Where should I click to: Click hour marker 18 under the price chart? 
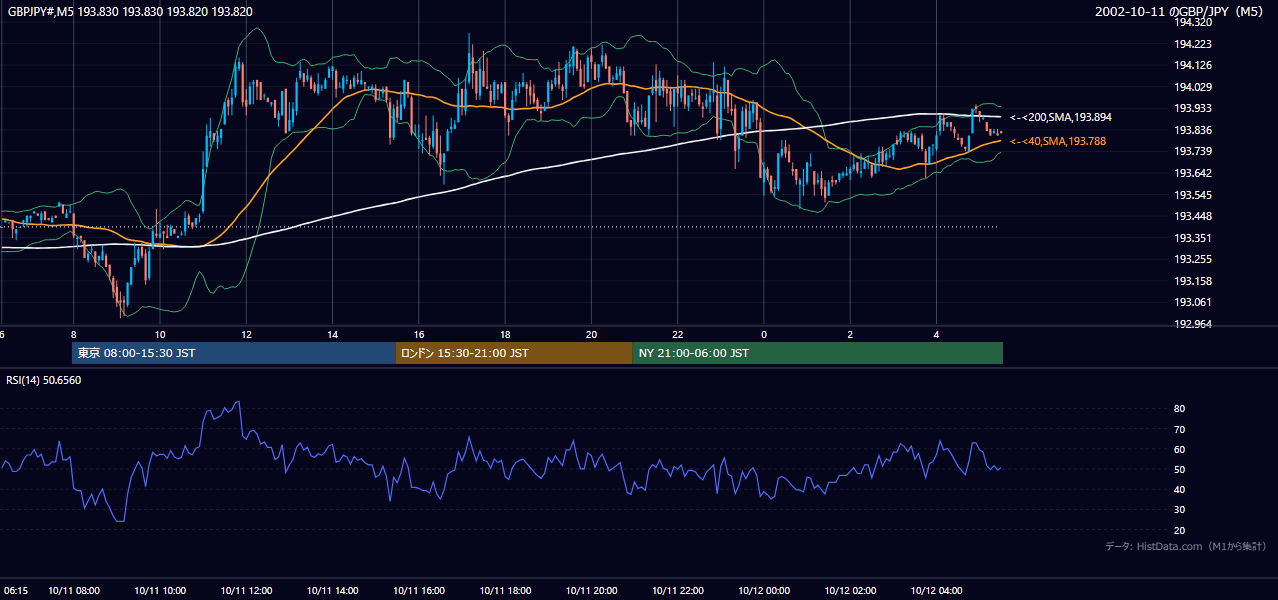(505, 334)
